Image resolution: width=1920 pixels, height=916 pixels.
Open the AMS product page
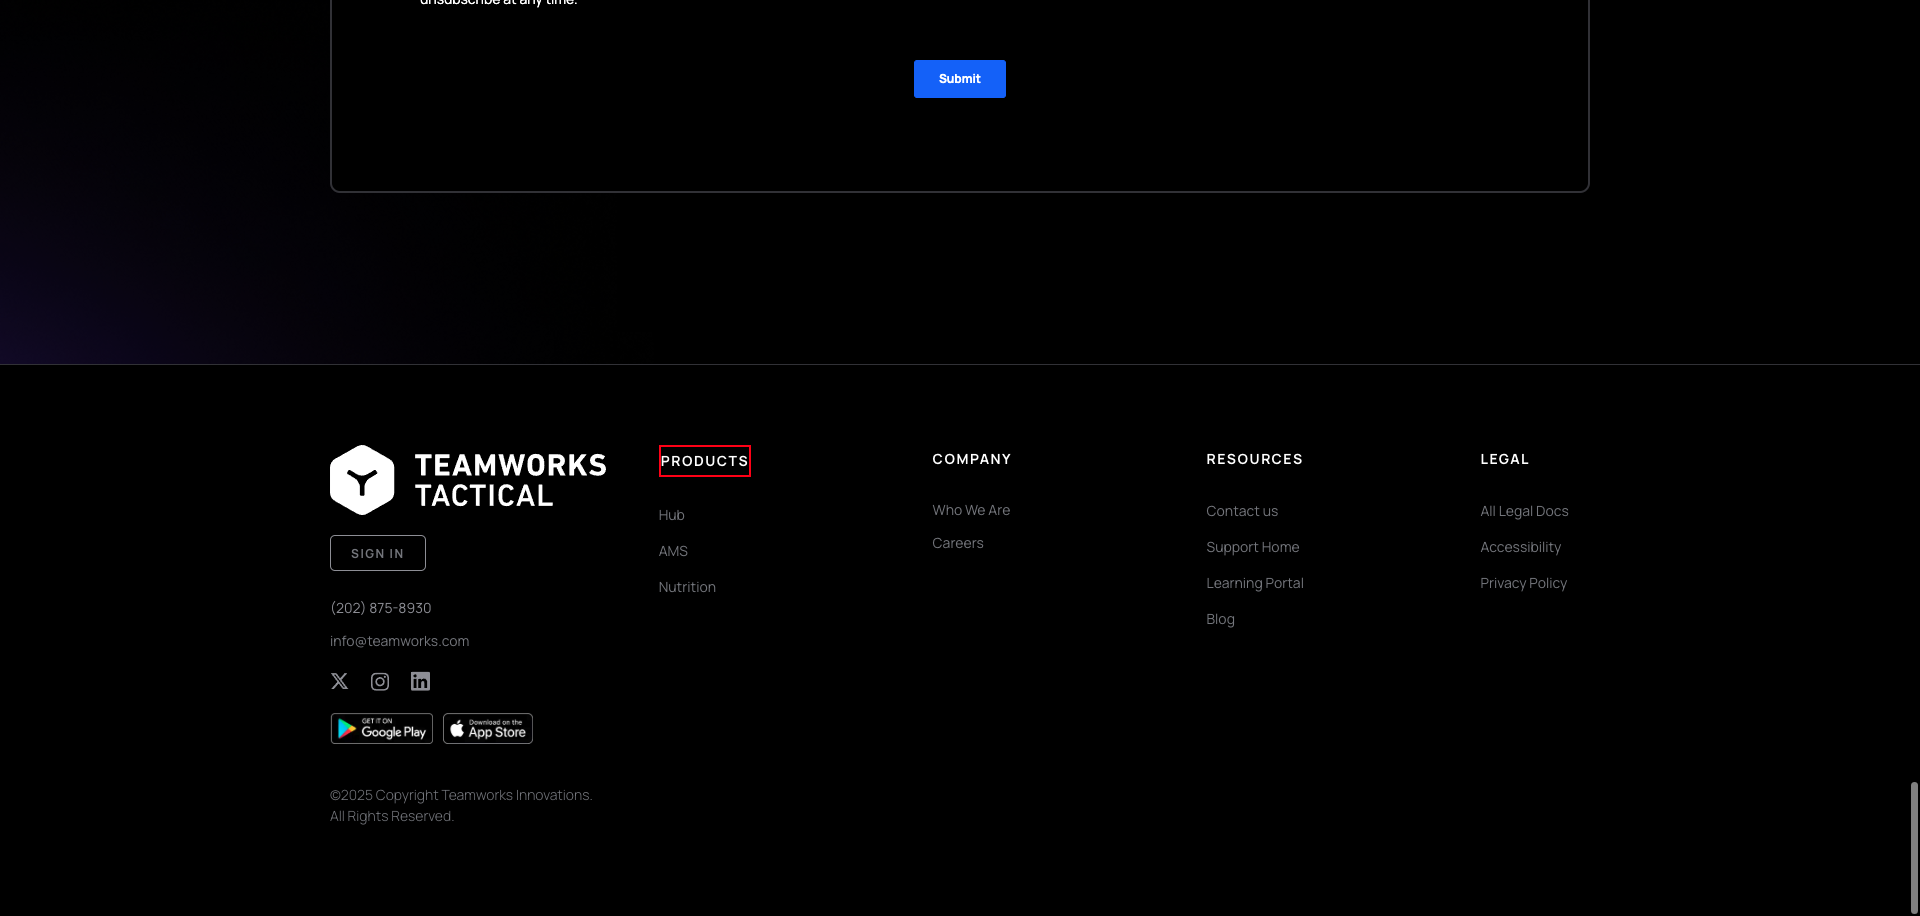tap(673, 550)
